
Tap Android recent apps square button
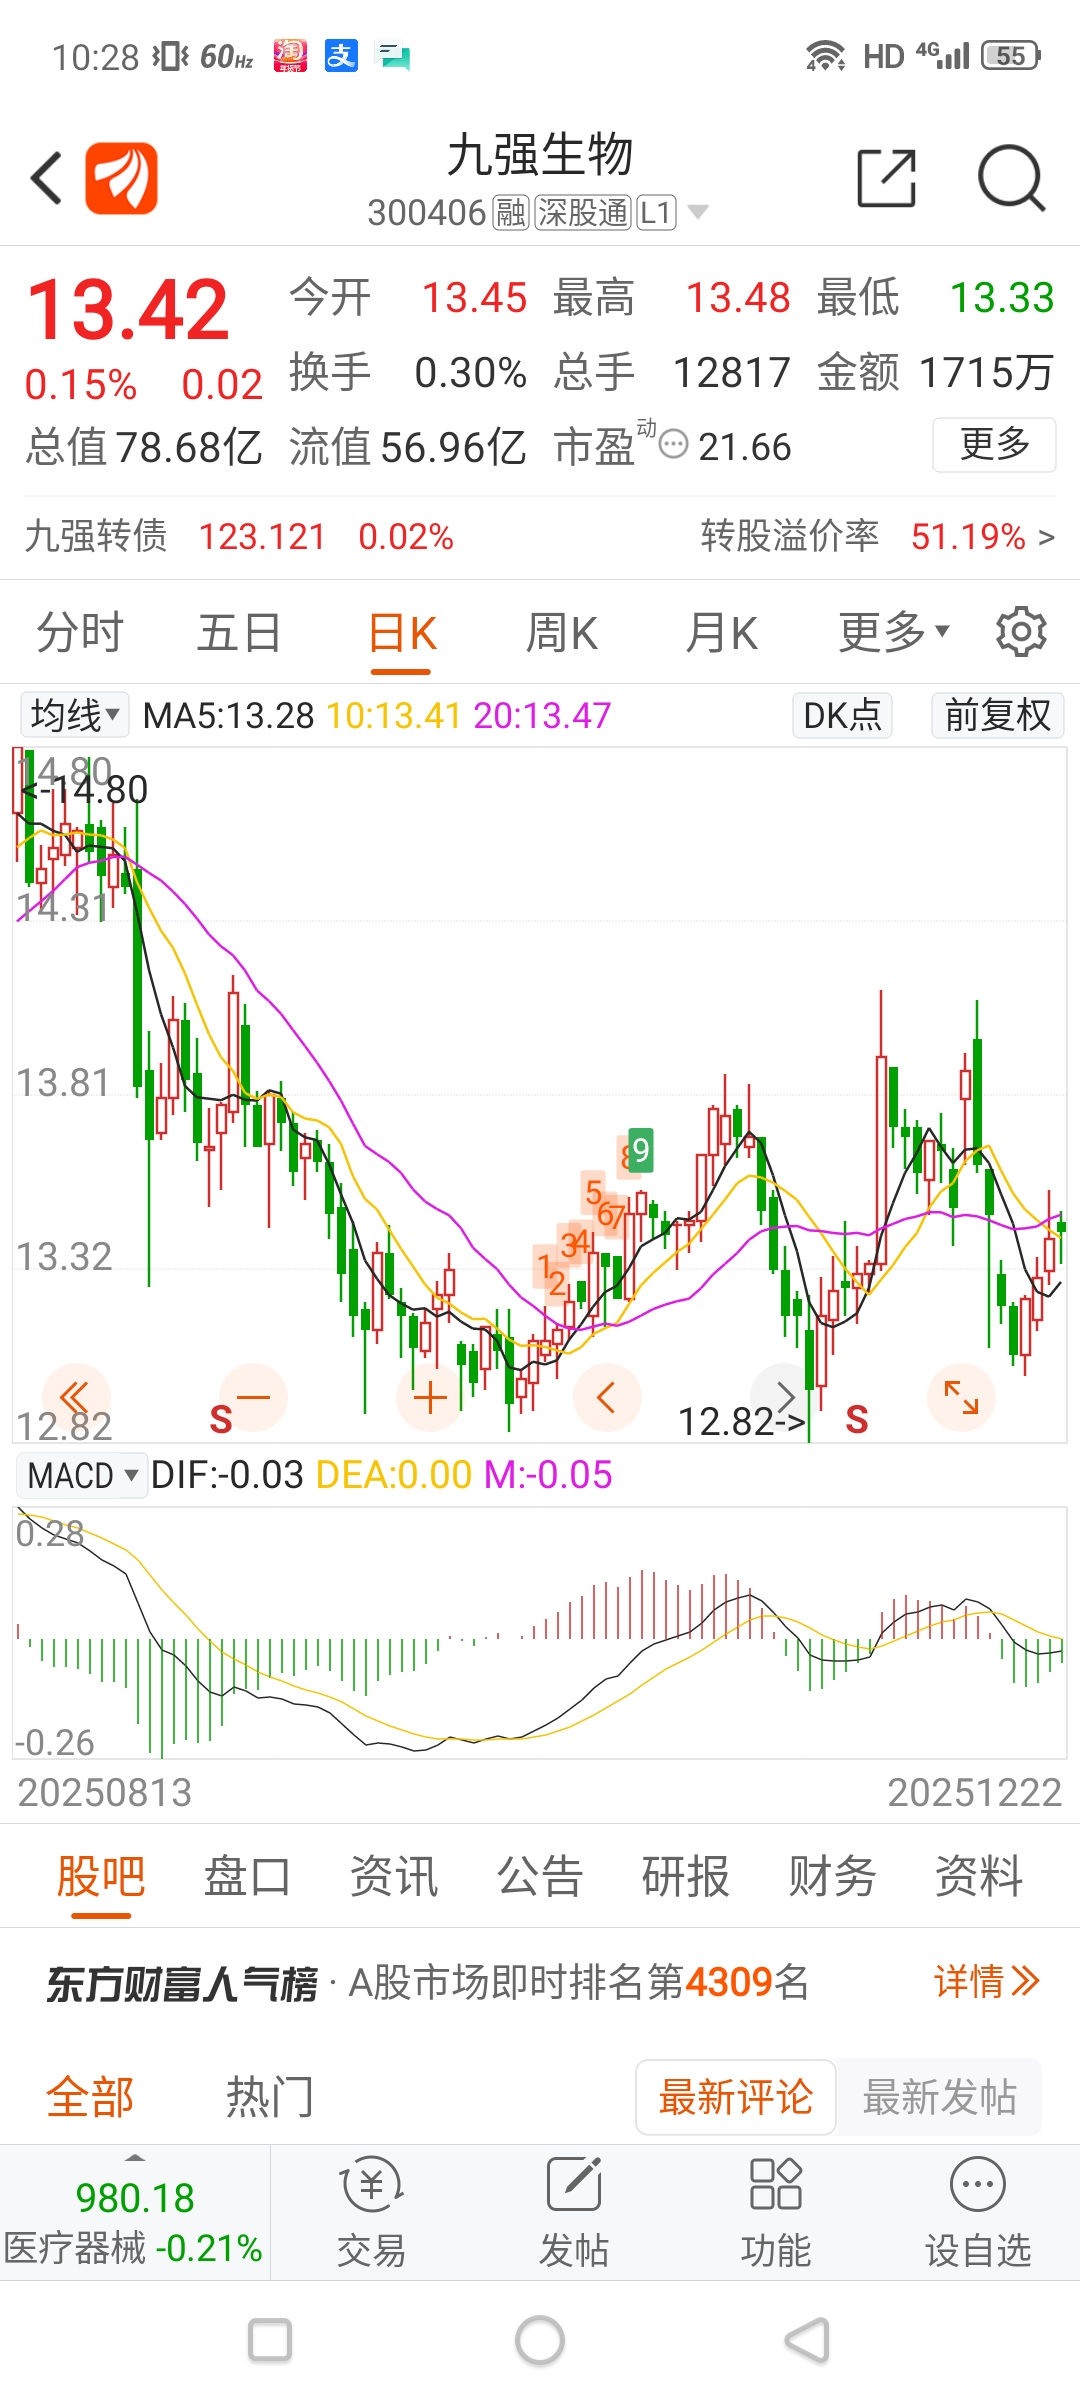click(x=270, y=2340)
